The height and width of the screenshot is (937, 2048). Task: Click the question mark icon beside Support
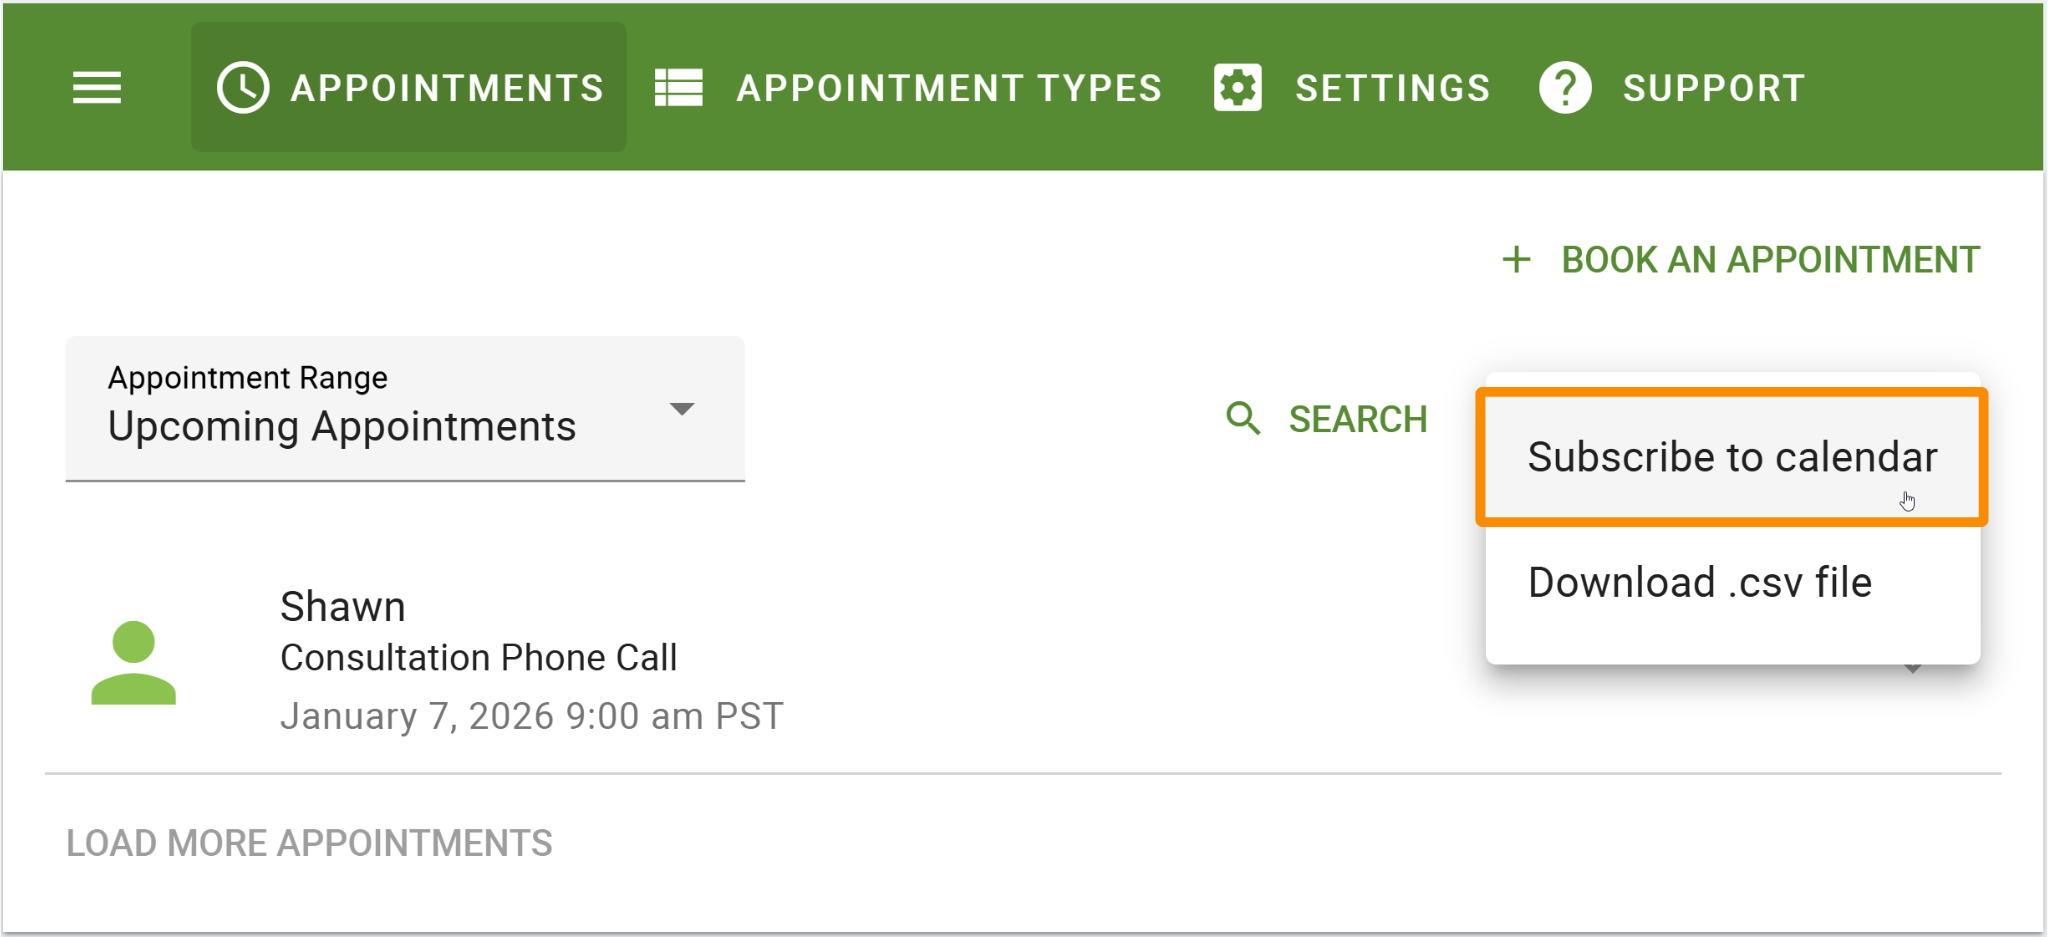[x=1565, y=87]
